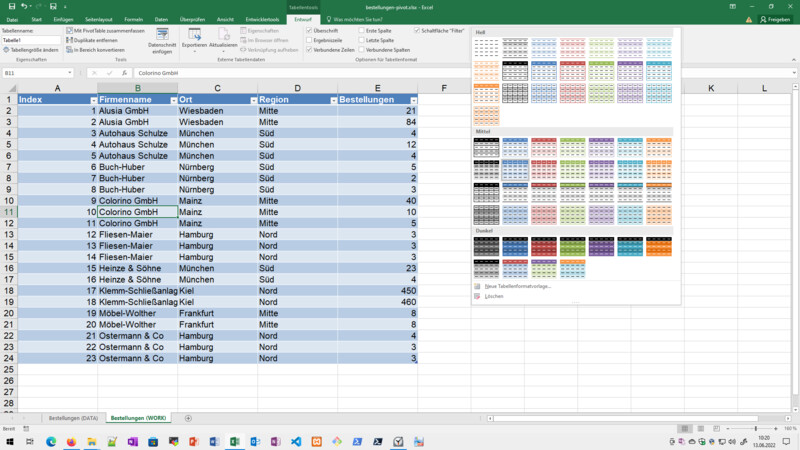The height and width of the screenshot is (450, 800).
Task: Save the workbook using the quick access icon
Action: (12, 7)
